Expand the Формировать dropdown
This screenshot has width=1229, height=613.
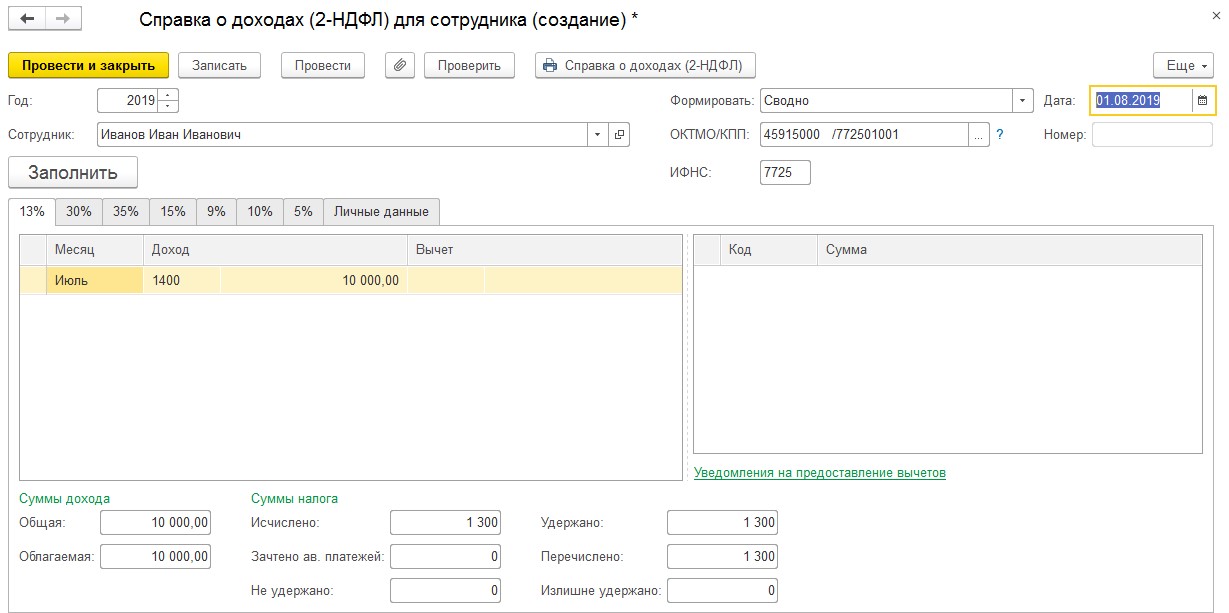pyautogui.click(x=1022, y=101)
